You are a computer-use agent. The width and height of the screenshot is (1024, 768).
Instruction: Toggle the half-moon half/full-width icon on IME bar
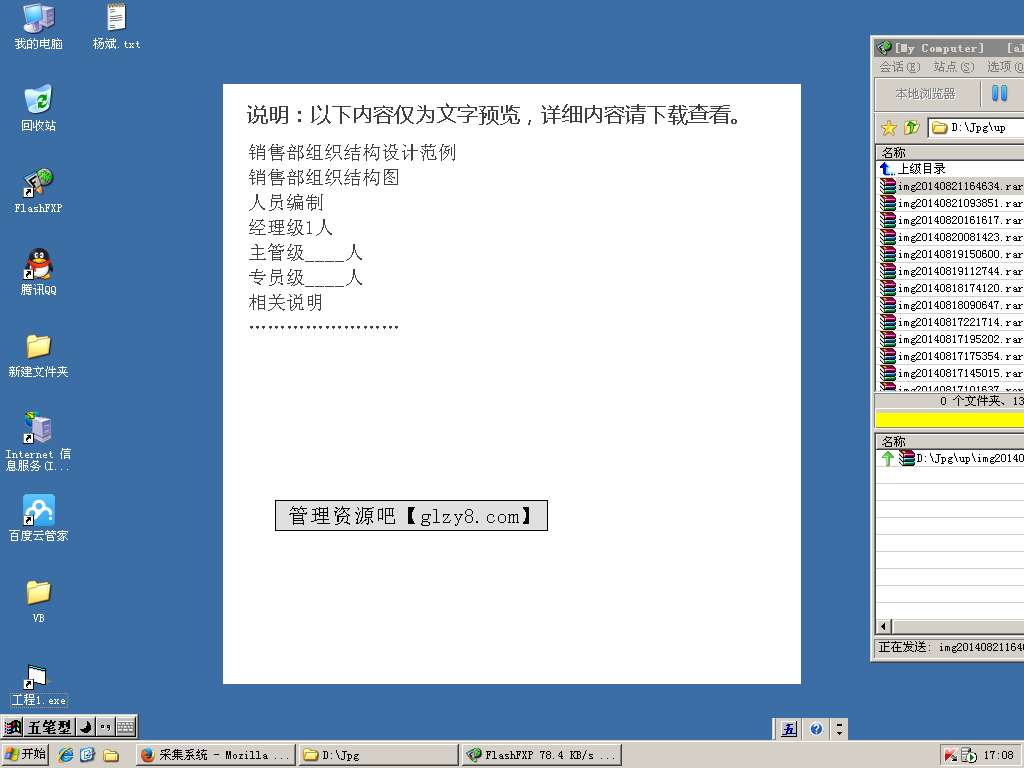point(86,727)
